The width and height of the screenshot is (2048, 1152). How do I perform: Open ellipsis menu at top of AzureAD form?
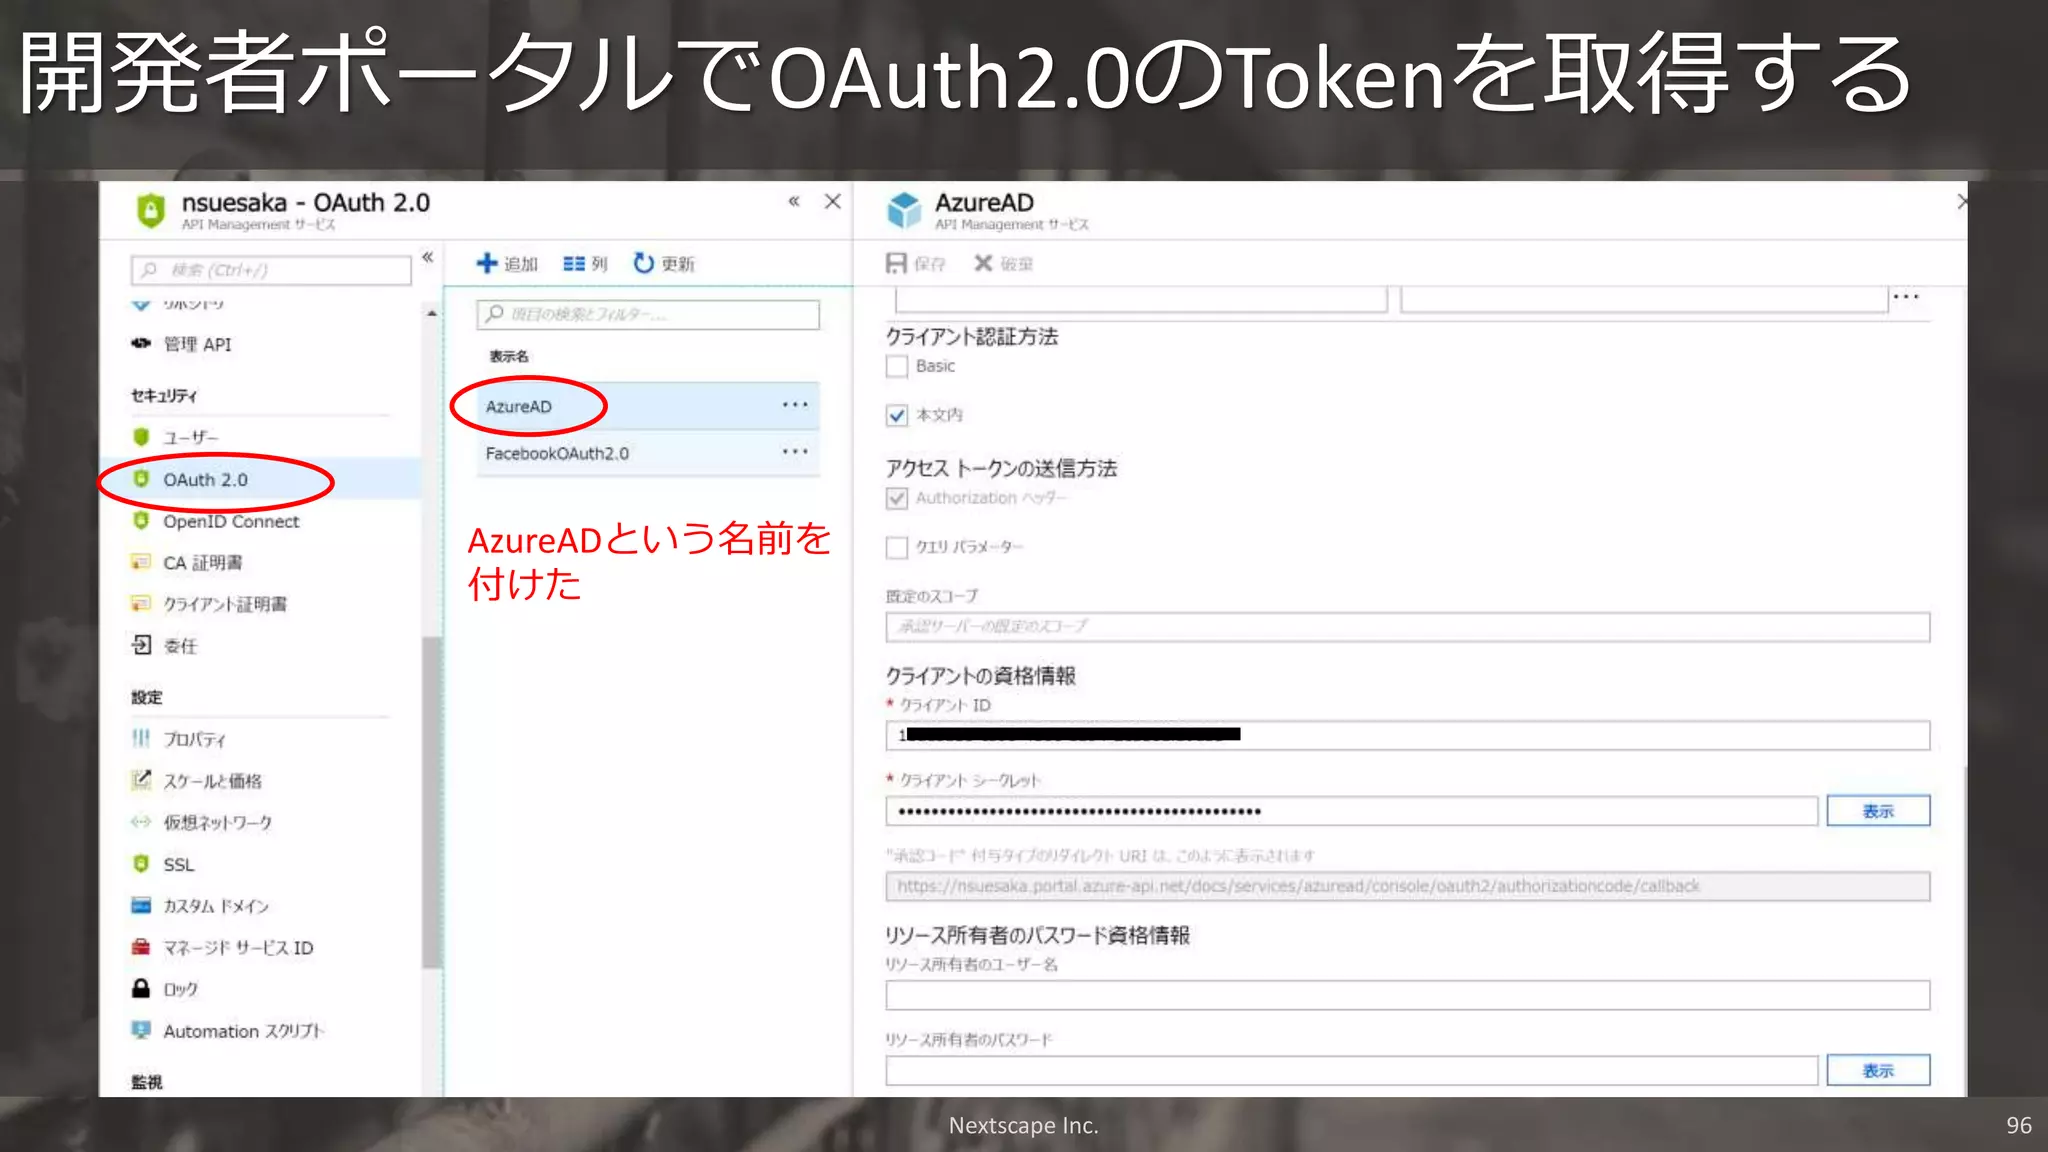(1906, 297)
